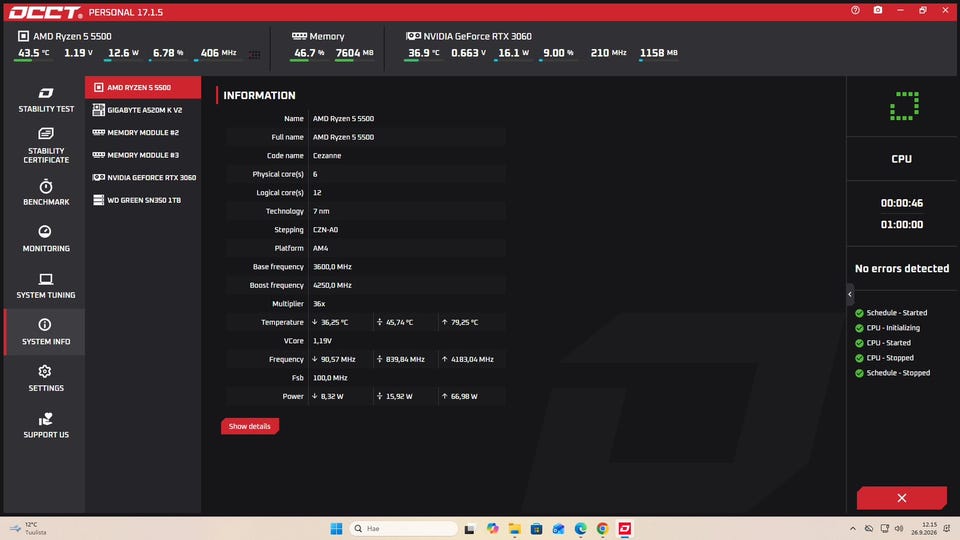Open the Benchmark section
960x540 pixels.
click(x=46, y=192)
